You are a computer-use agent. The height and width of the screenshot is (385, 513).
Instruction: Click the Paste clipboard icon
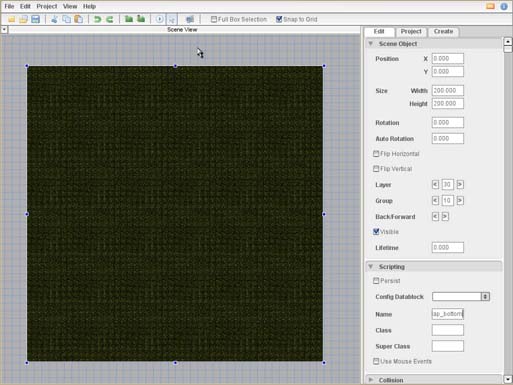(x=79, y=19)
